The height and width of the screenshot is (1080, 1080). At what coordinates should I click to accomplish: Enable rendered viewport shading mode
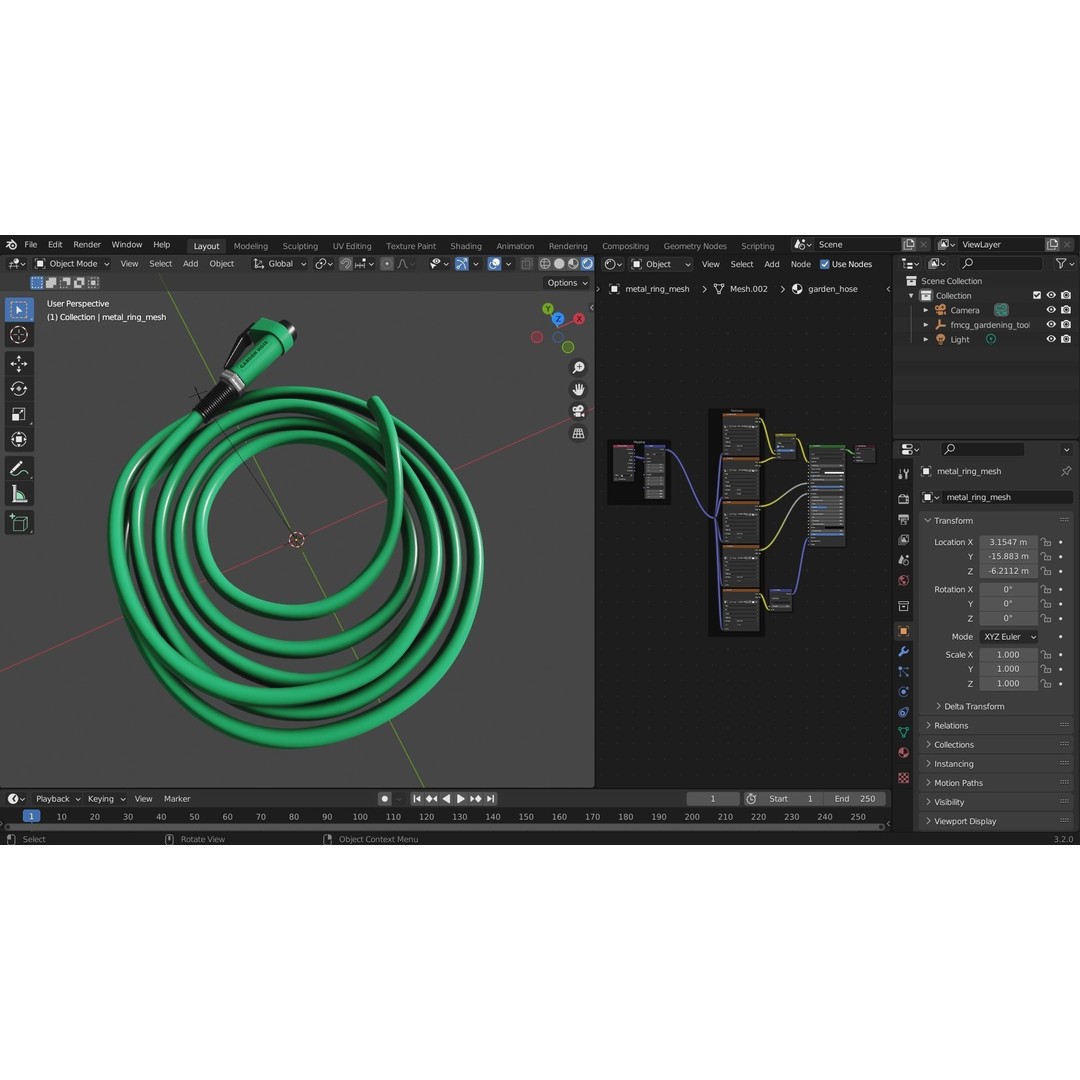[x=587, y=264]
